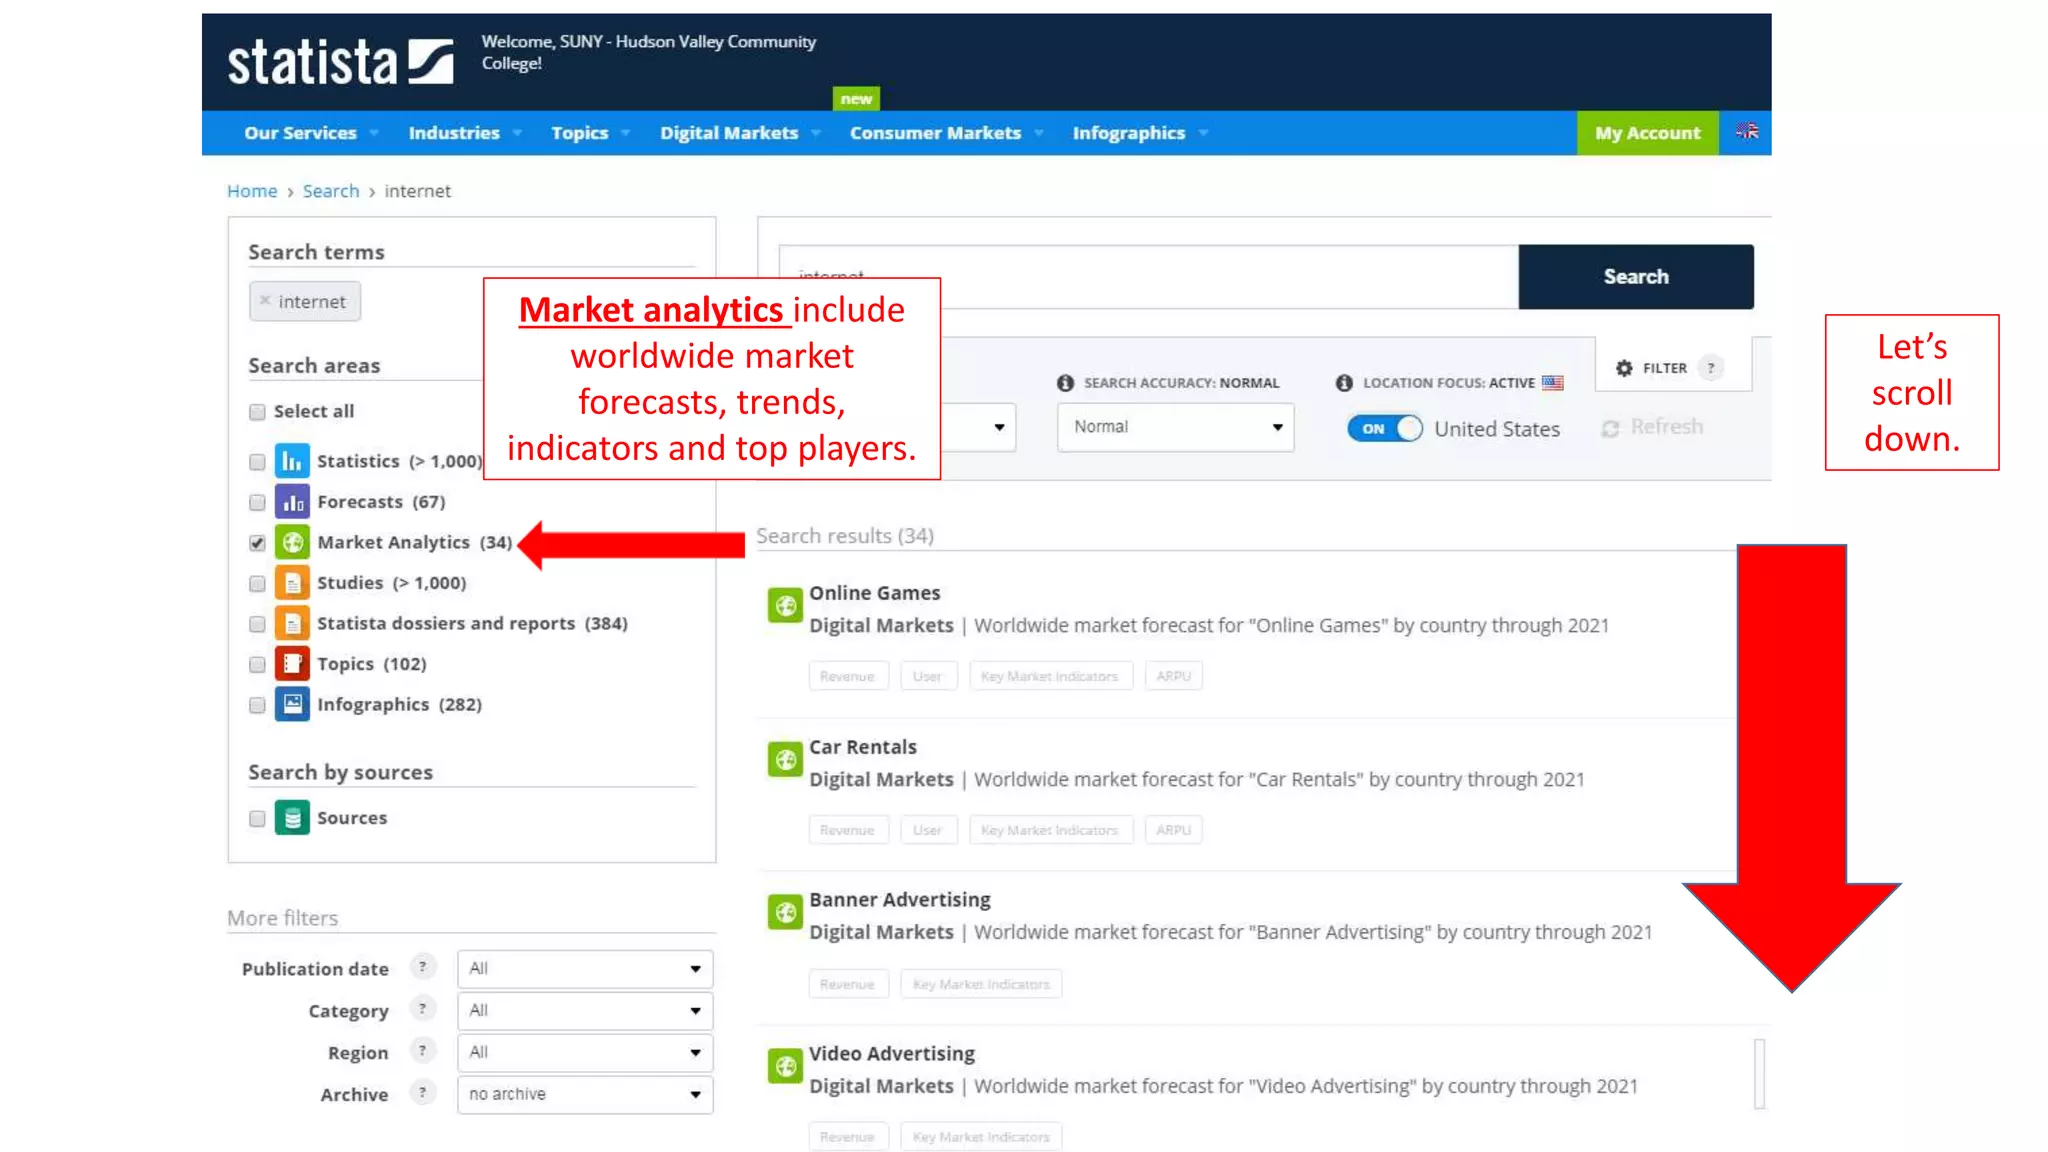Click the language flag icon in the navbar

tap(1746, 132)
